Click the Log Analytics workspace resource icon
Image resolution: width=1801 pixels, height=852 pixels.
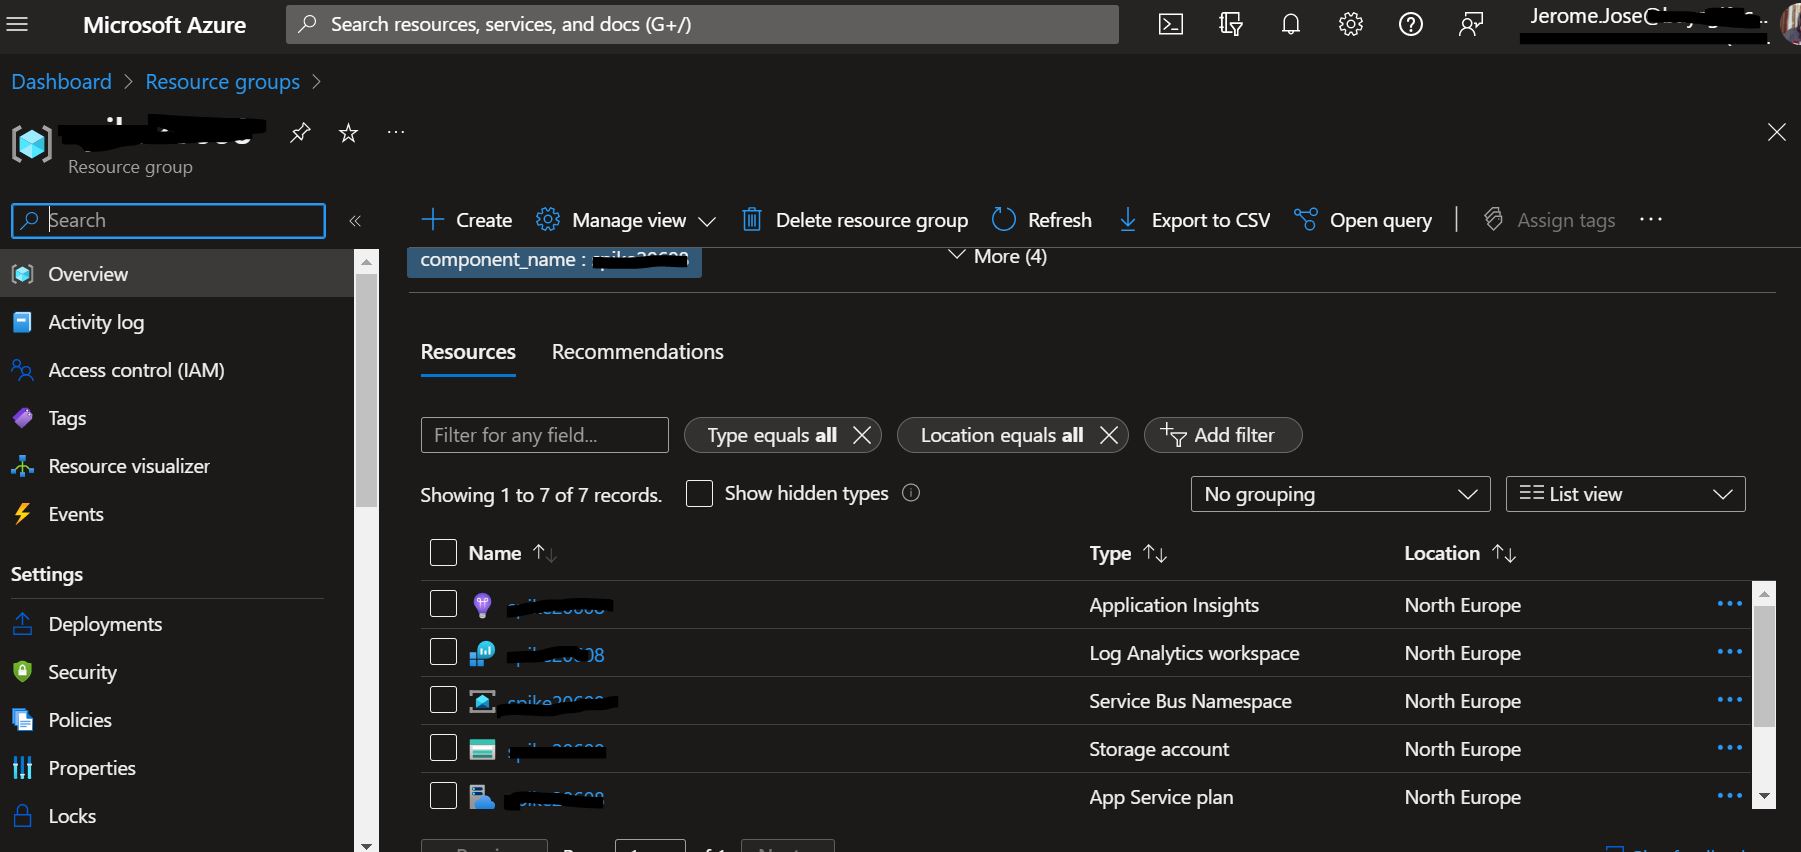[482, 653]
